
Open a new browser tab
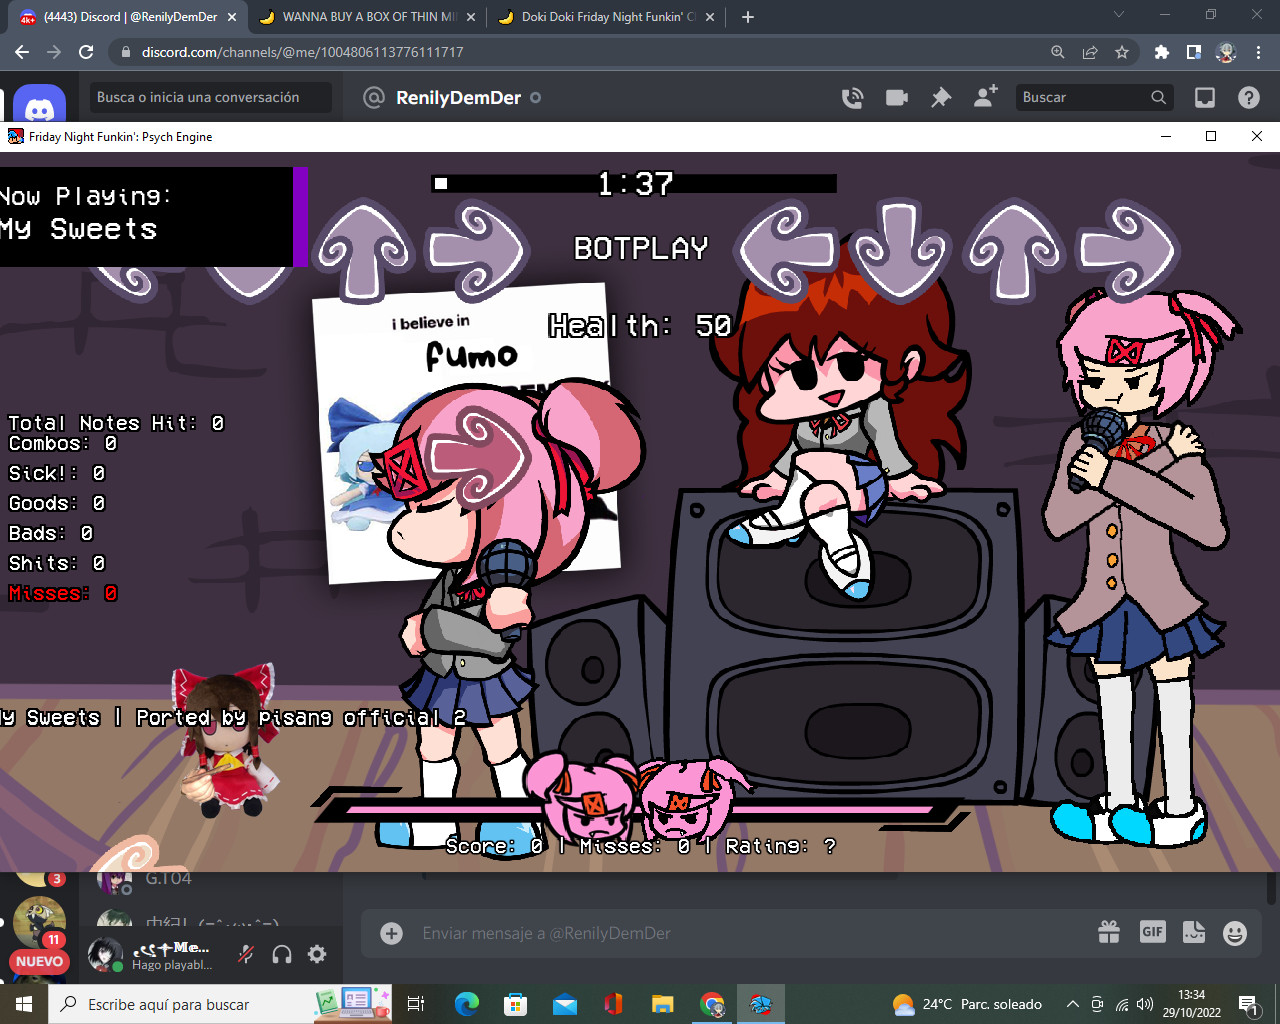(748, 16)
